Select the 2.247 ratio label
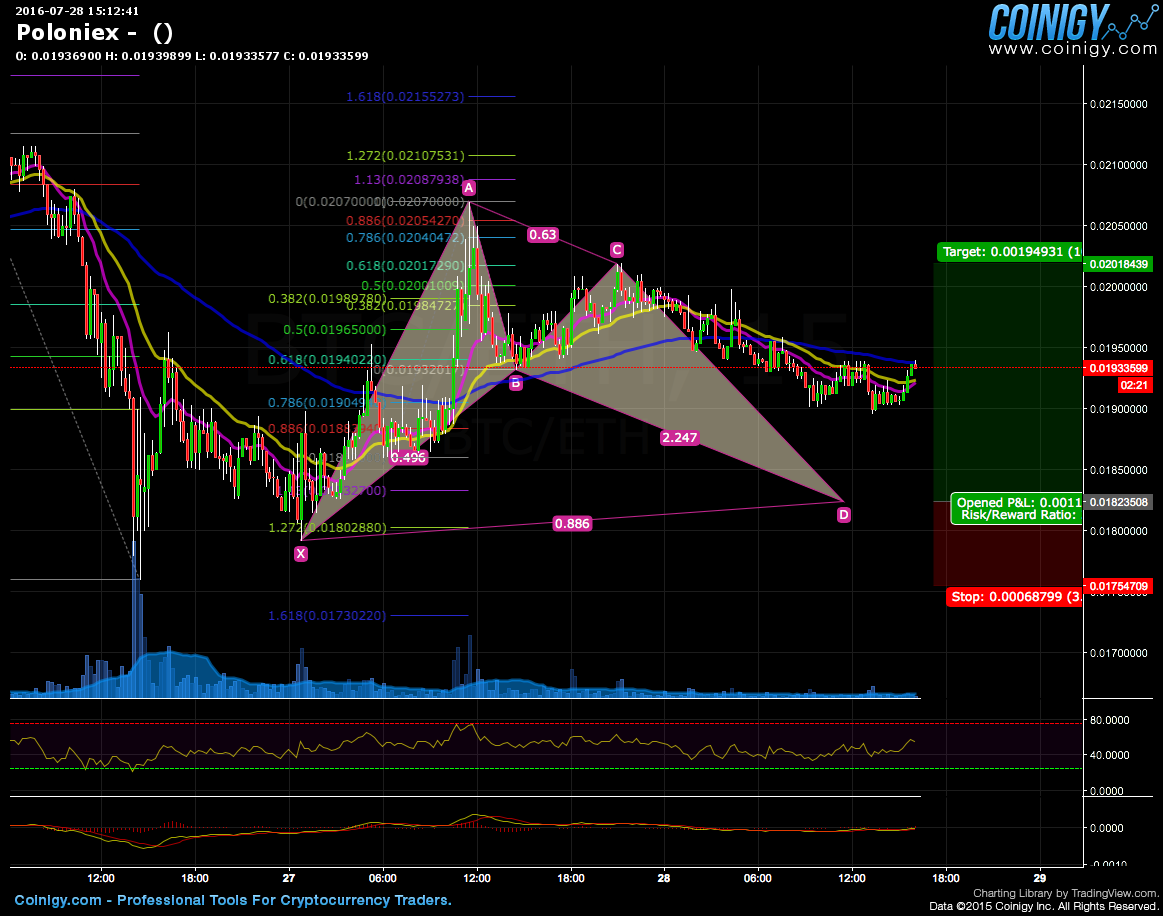 click(x=679, y=437)
